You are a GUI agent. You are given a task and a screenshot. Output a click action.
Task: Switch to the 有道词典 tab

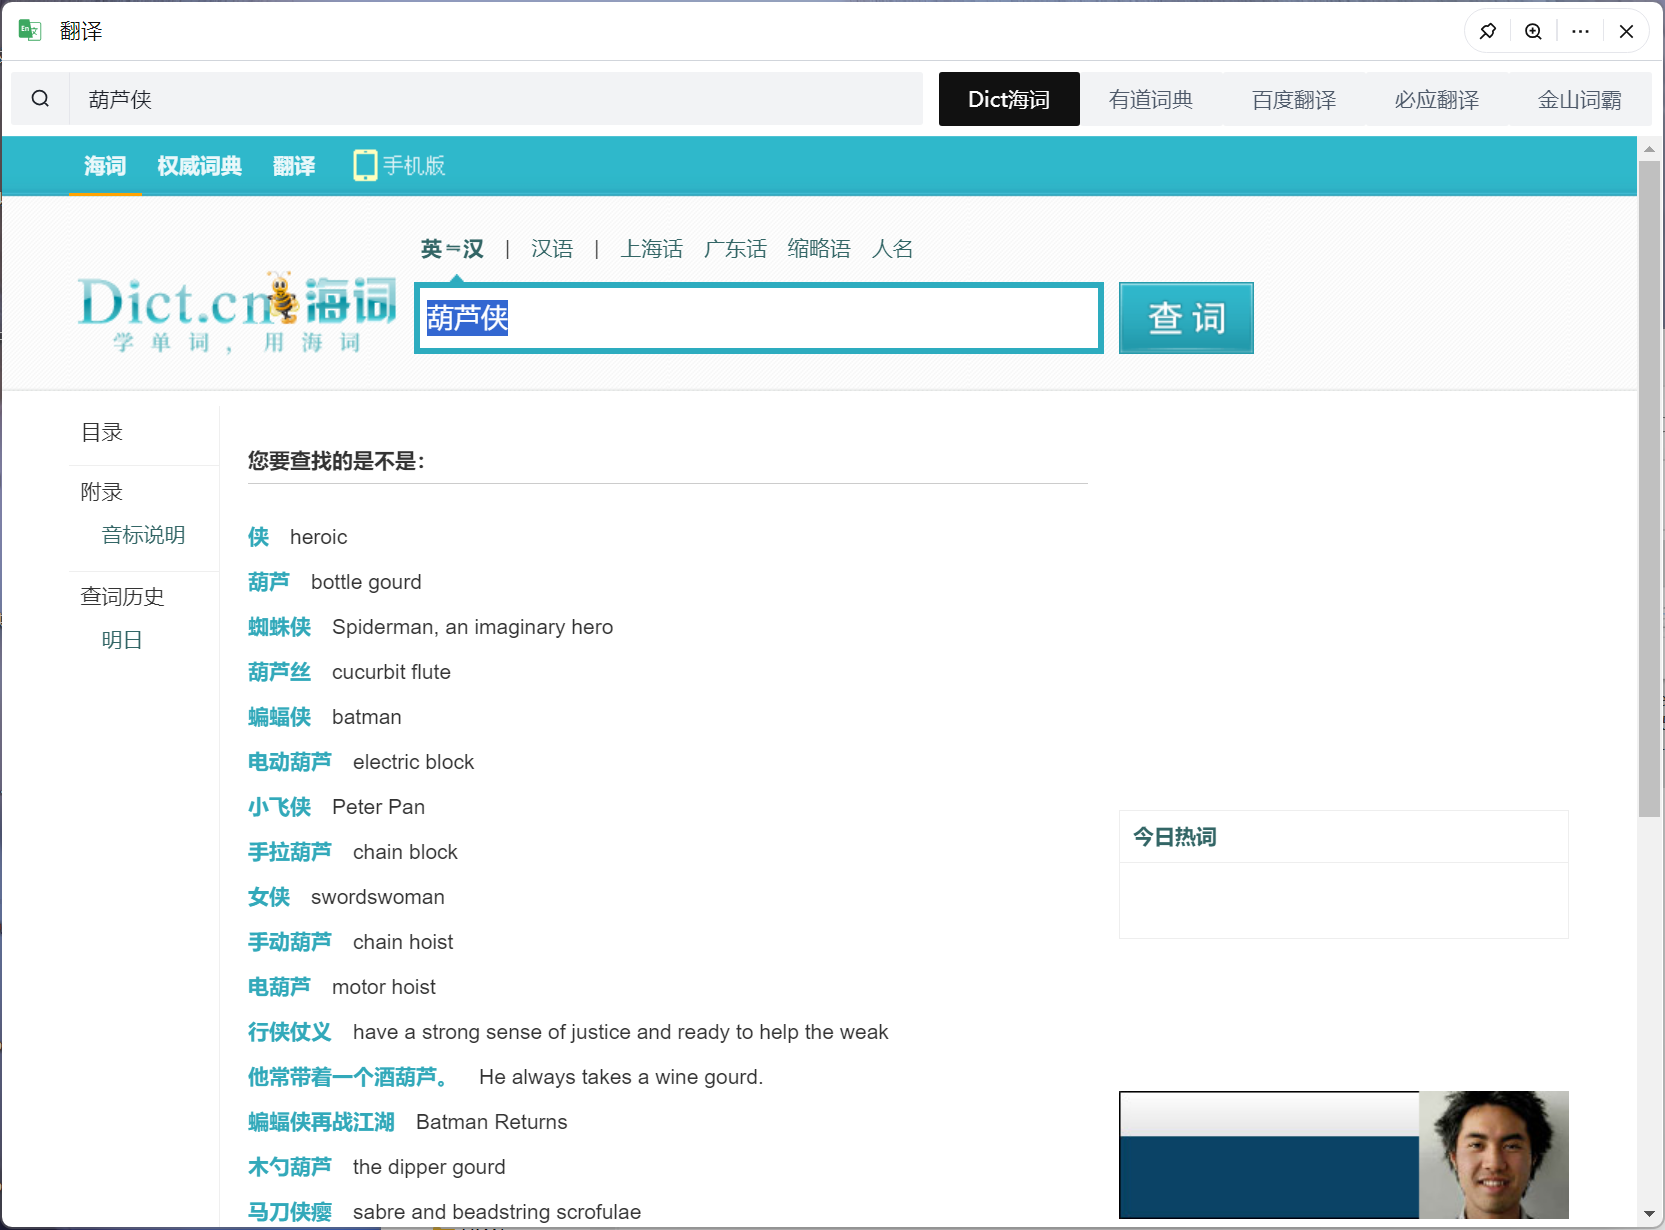click(1151, 99)
